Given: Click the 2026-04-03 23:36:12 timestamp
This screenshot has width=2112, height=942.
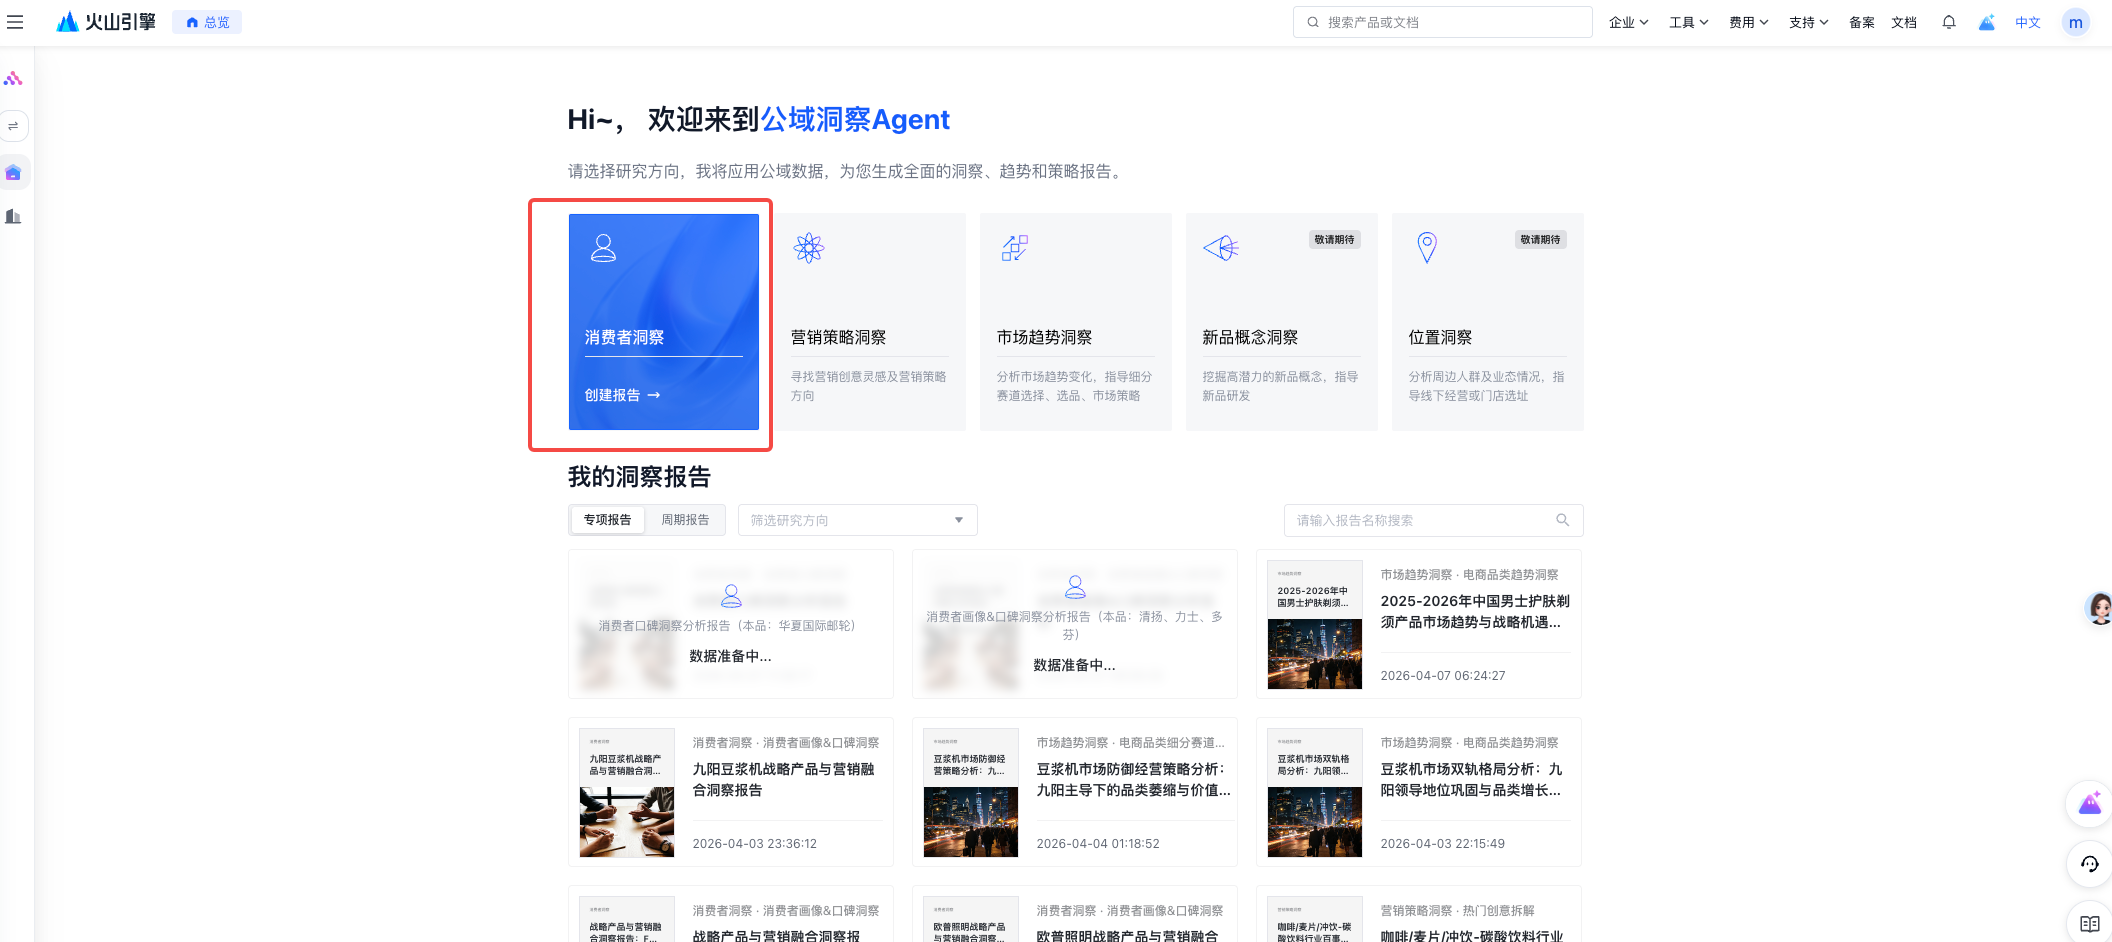Looking at the screenshot, I should [754, 844].
